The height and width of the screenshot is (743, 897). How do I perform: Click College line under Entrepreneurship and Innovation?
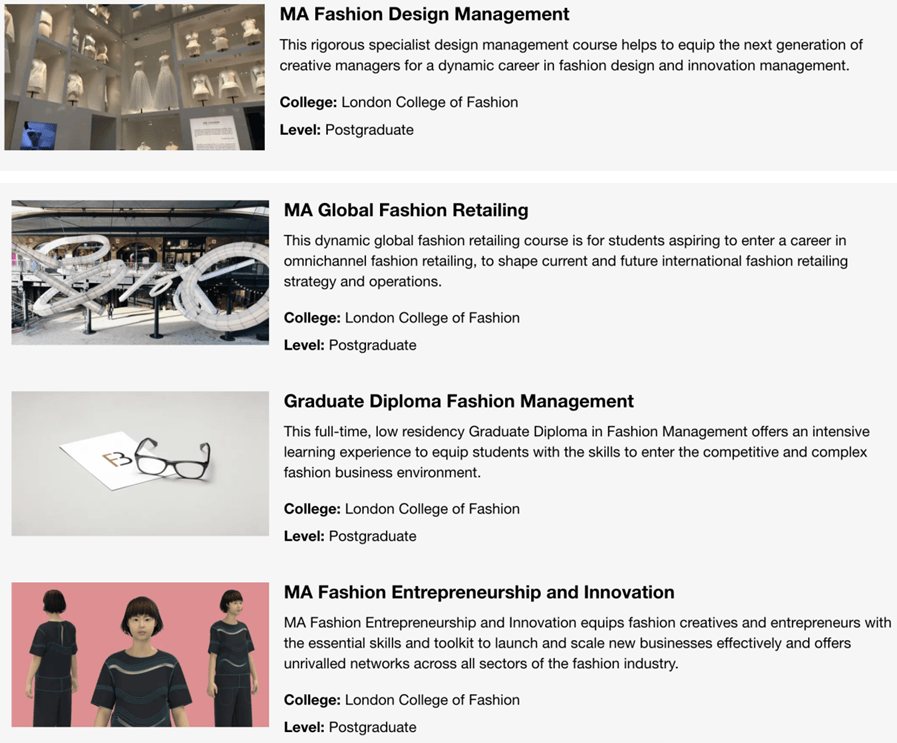click(x=402, y=700)
